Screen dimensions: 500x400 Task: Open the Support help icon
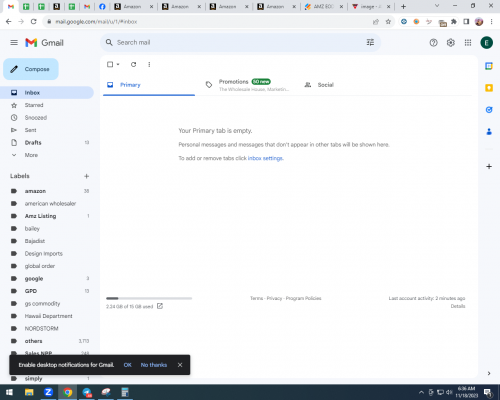pos(433,43)
